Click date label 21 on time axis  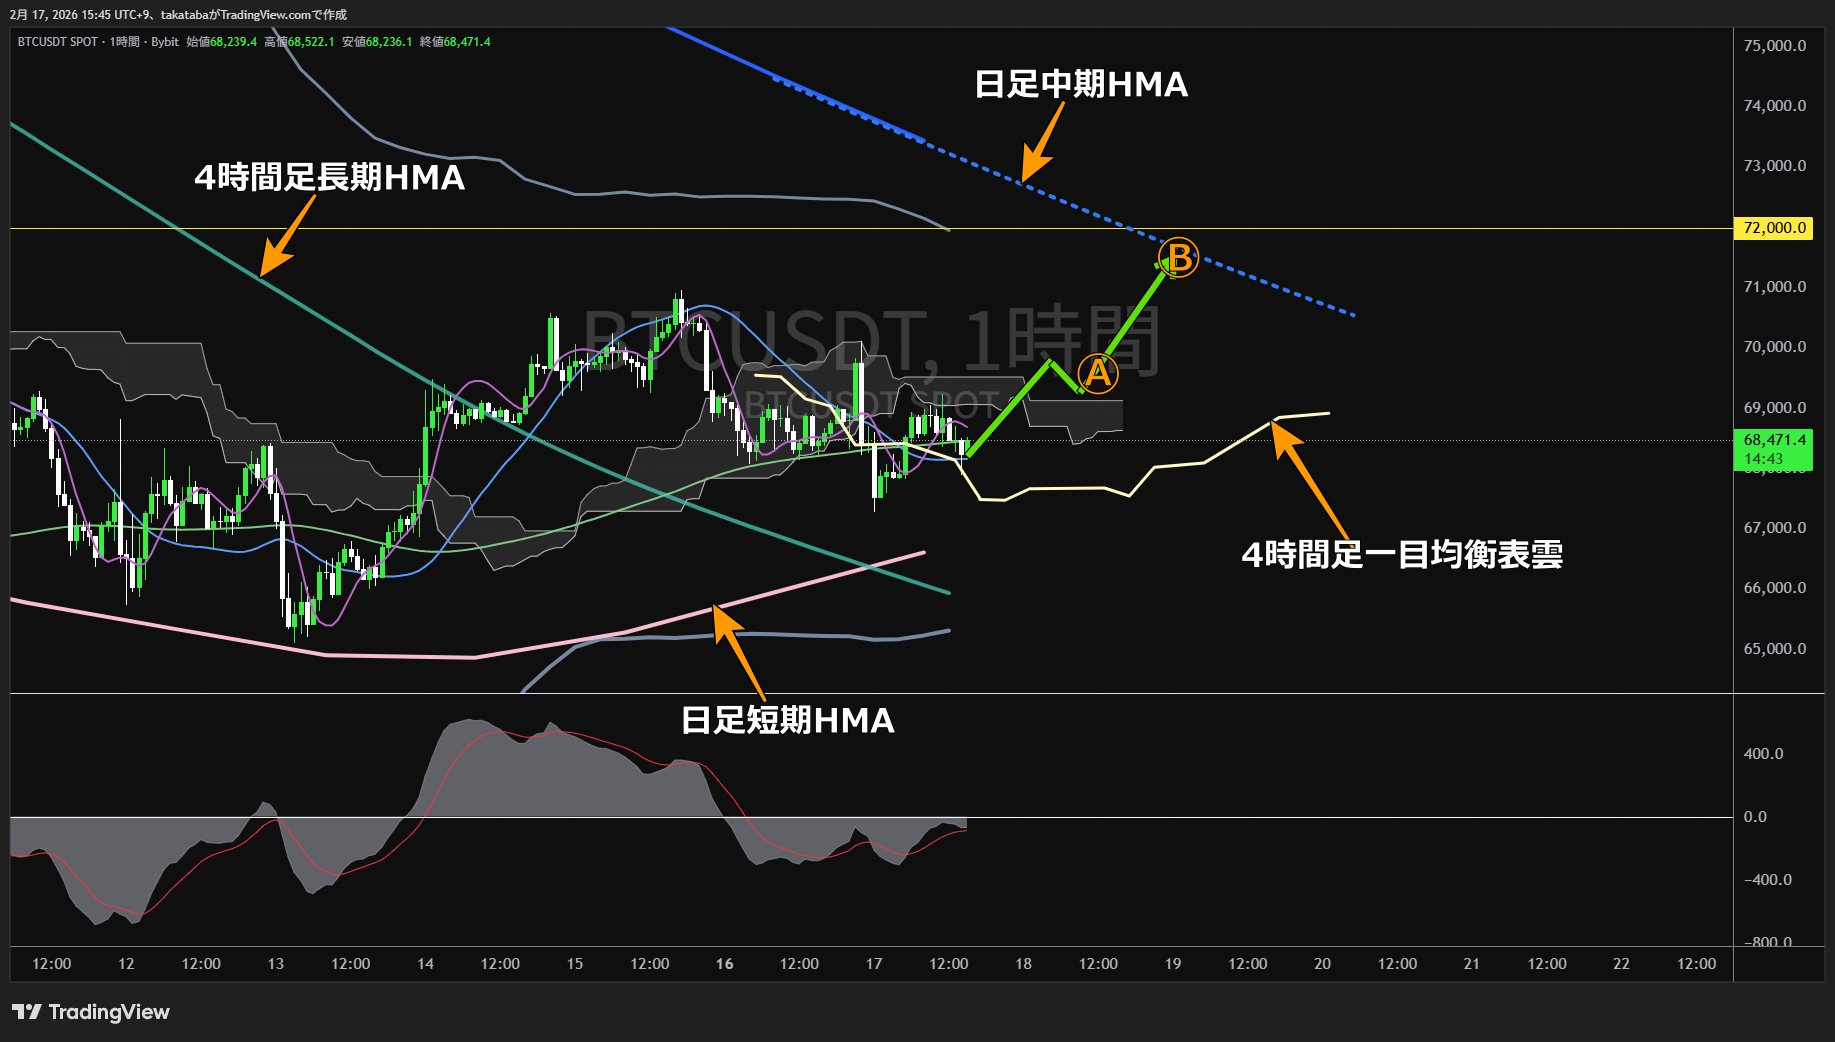(1472, 964)
